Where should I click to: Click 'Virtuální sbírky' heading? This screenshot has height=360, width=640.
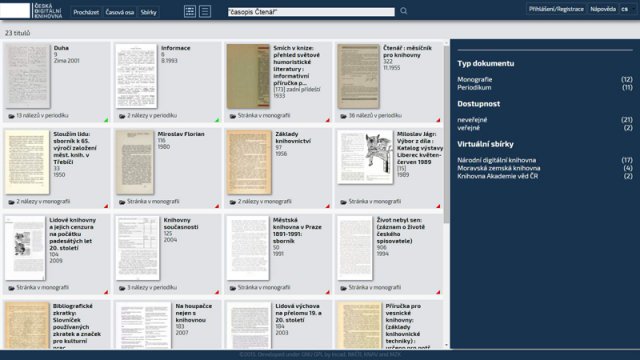(485, 144)
